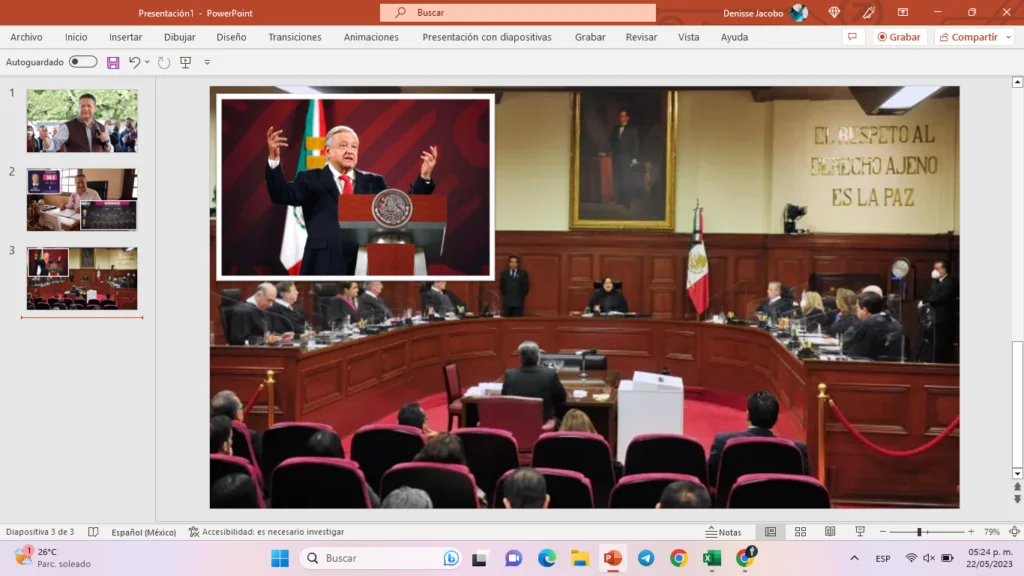This screenshot has width=1024, height=576.
Task: Start presentation from beginning icon
Action: coord(185,62)
